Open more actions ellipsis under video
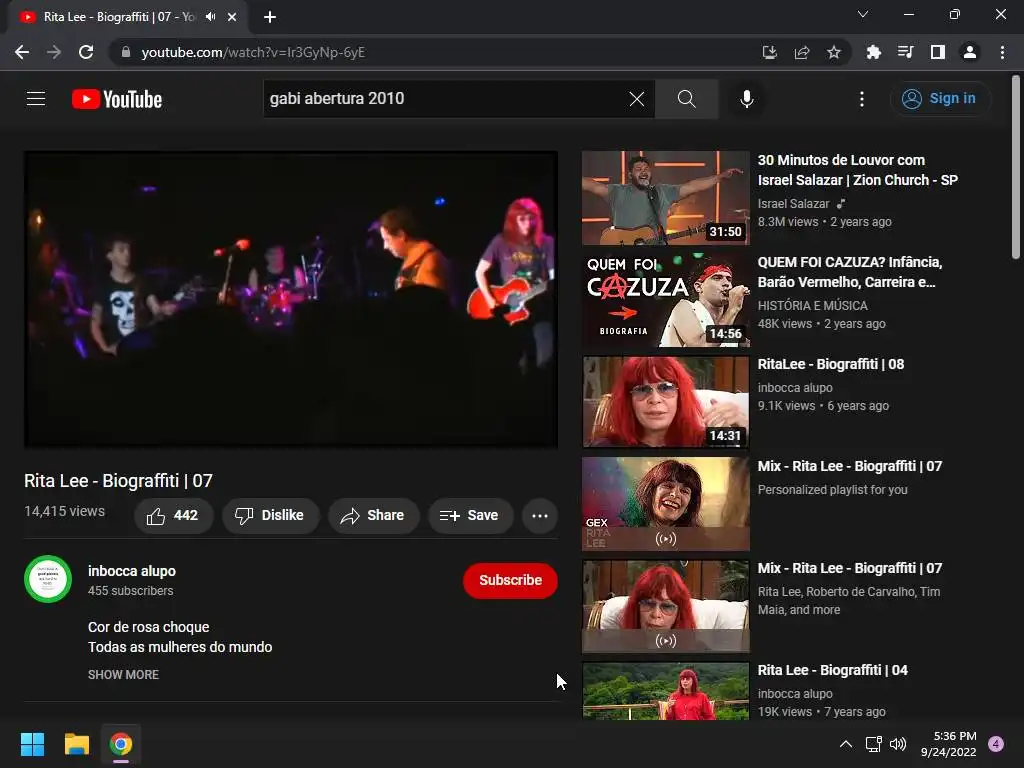Image resolution: width=1024 pixels, height=768 pixels. coord(539,515)
